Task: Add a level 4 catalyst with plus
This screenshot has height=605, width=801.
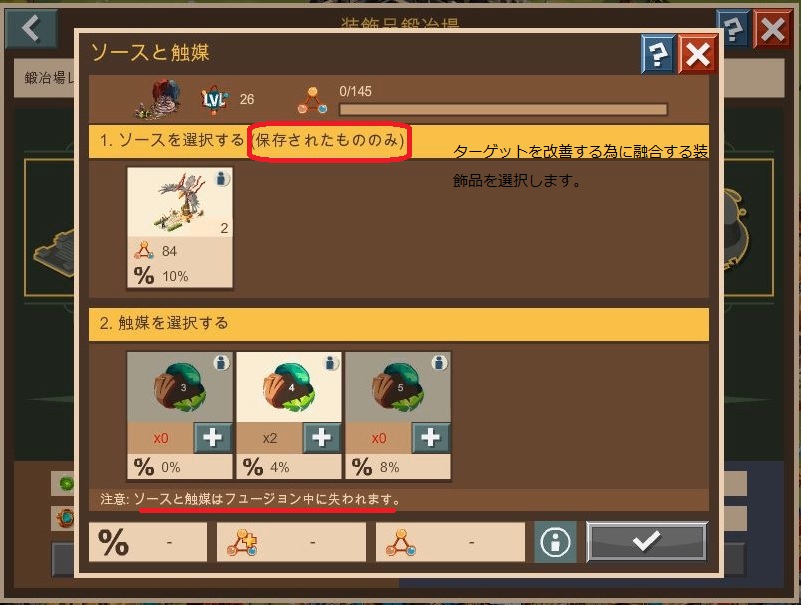Action: 321,437
